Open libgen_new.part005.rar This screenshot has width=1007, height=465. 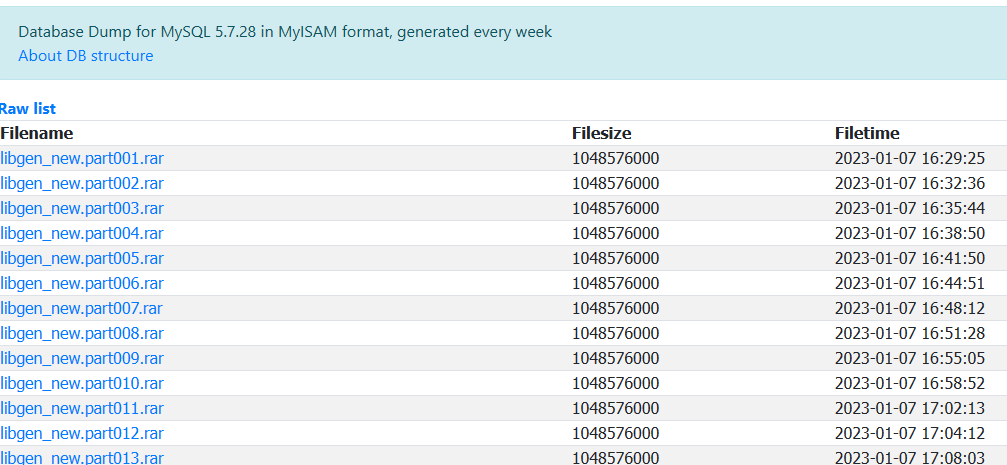82,258
